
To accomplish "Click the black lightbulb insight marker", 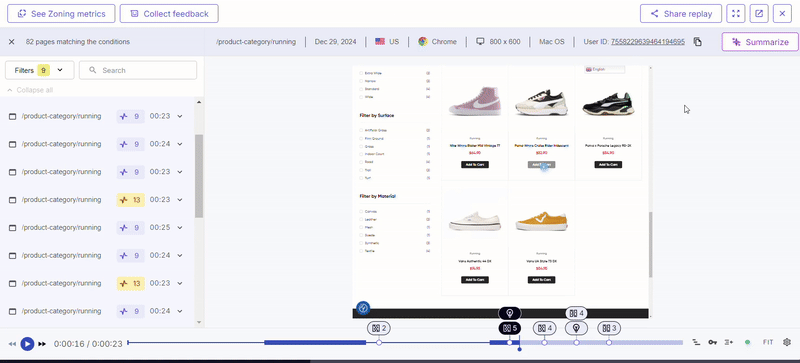I will [509, 313].
